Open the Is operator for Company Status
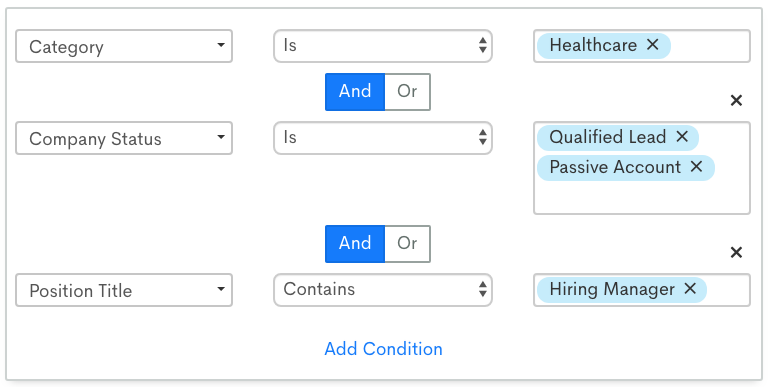 point(383,138)
